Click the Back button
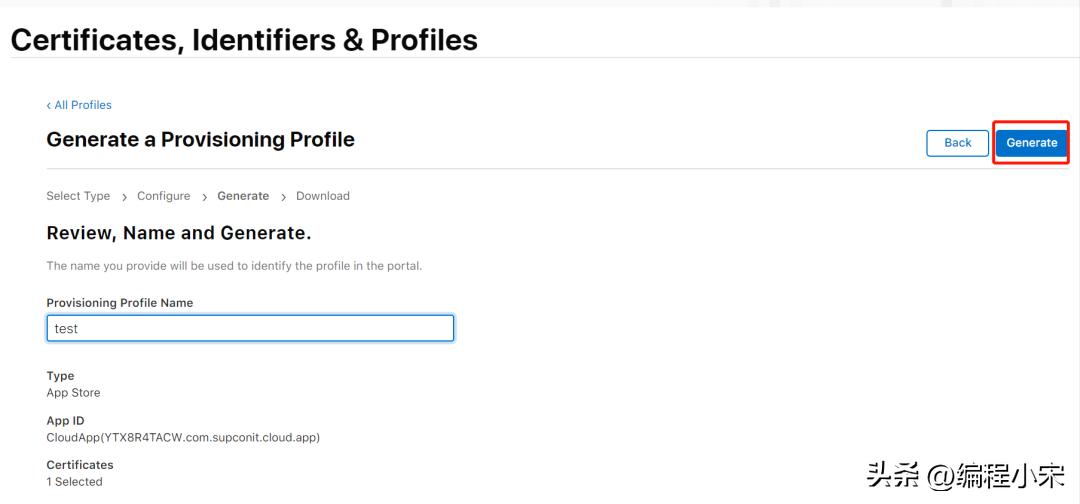1080x504 pixels. 957,143
